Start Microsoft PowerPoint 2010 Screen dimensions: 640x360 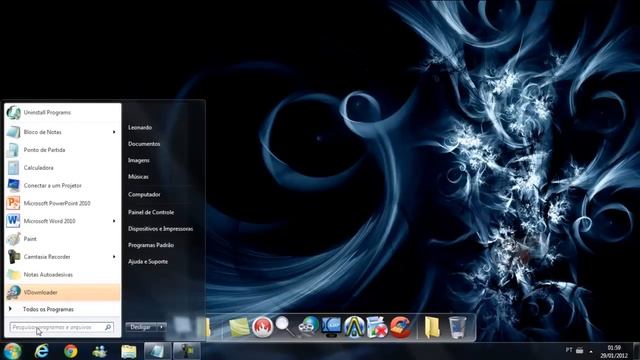(62, 203)
